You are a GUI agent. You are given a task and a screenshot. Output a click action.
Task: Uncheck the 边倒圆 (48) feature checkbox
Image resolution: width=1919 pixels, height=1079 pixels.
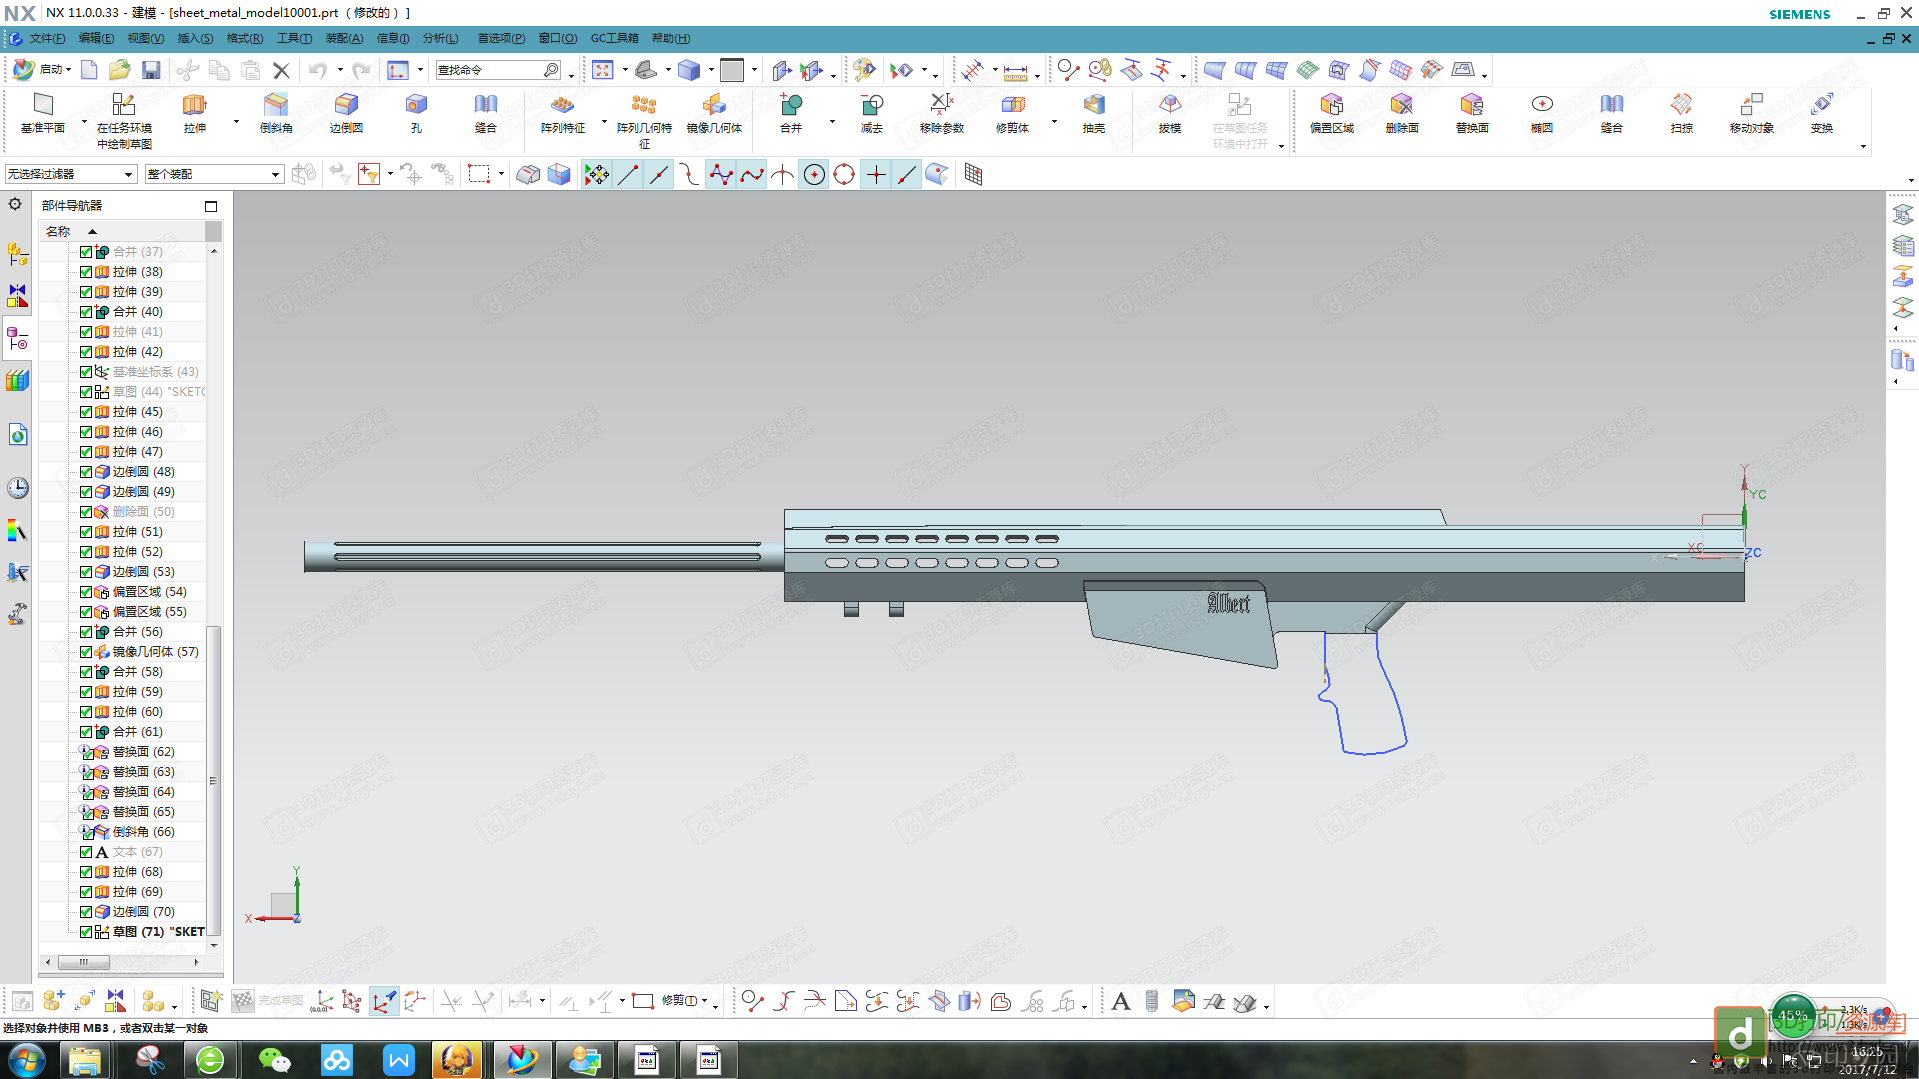[x=86, y=472]
